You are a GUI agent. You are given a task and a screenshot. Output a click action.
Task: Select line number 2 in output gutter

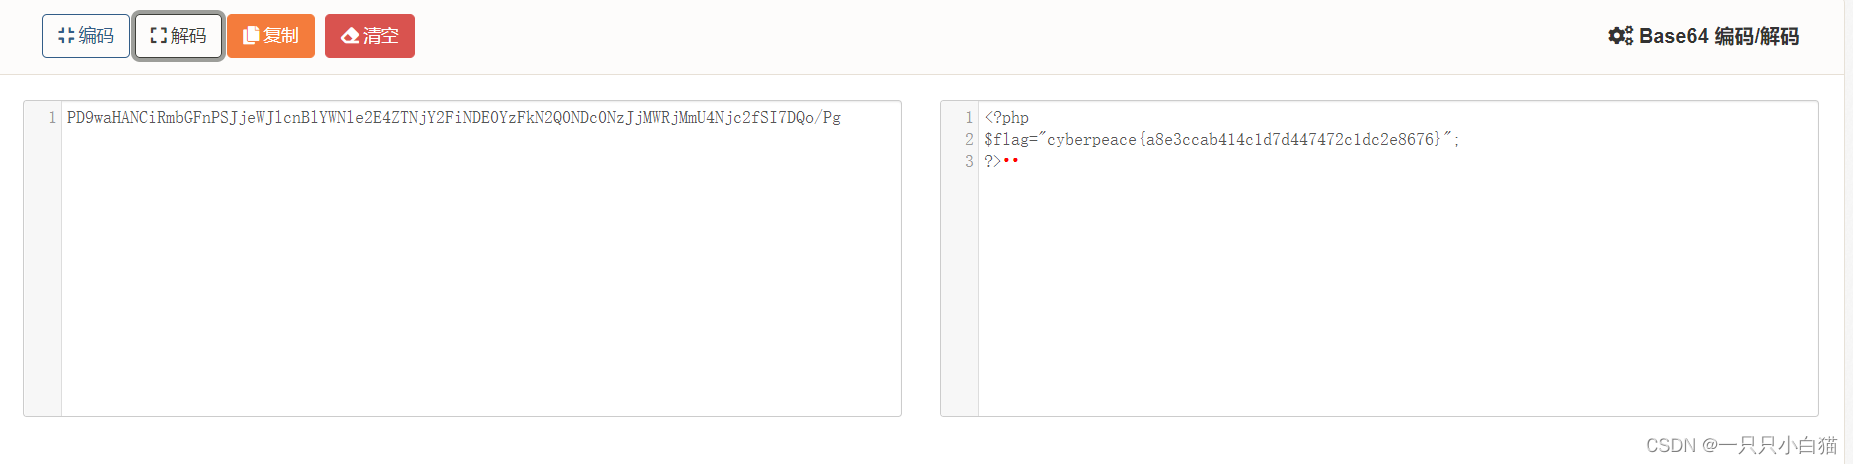coord(969,140)
